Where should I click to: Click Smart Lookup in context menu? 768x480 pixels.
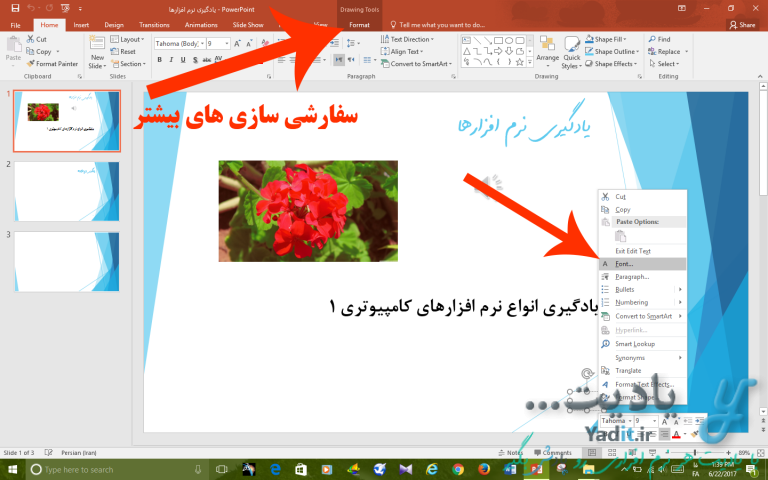tap(643, 344)
